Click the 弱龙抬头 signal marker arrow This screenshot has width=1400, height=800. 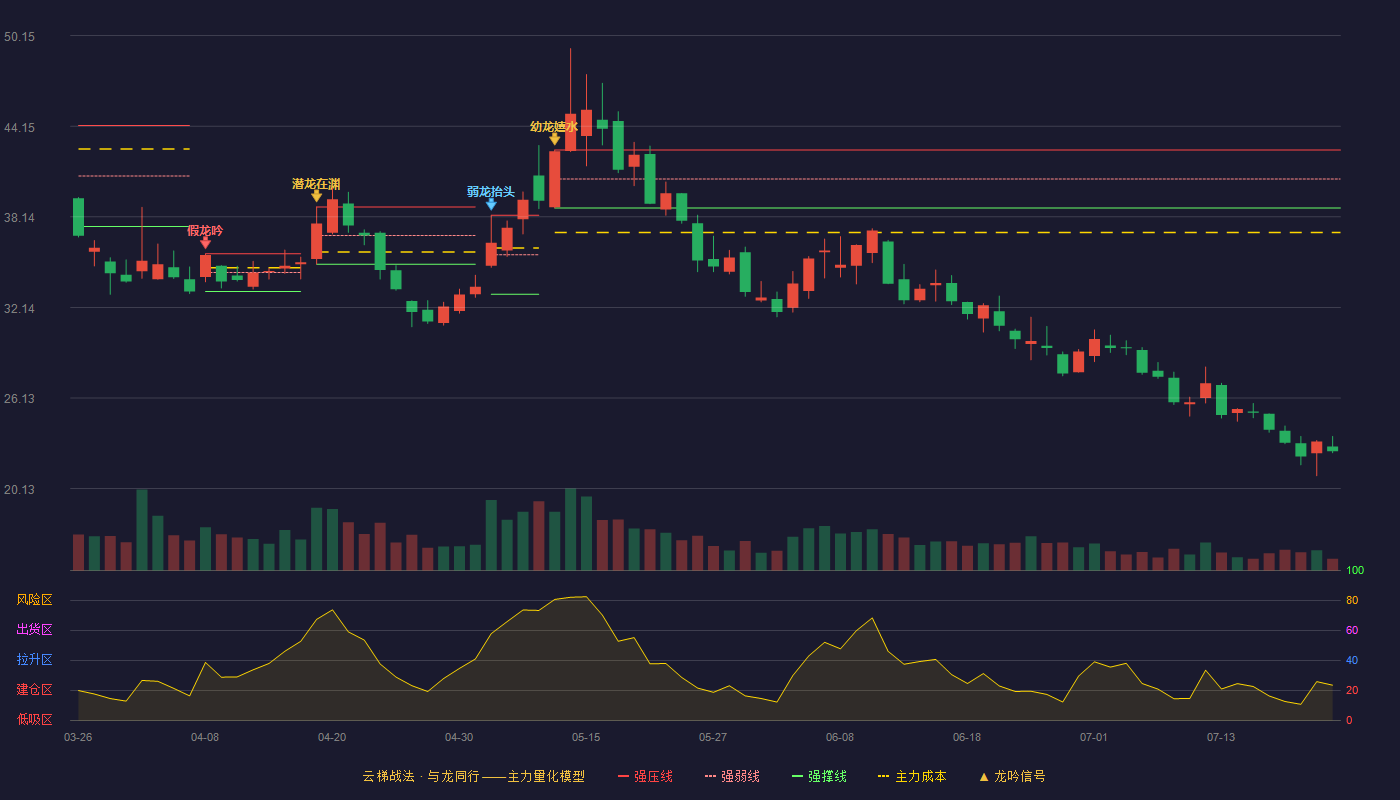pyautogui.click(x=491, y=204)
